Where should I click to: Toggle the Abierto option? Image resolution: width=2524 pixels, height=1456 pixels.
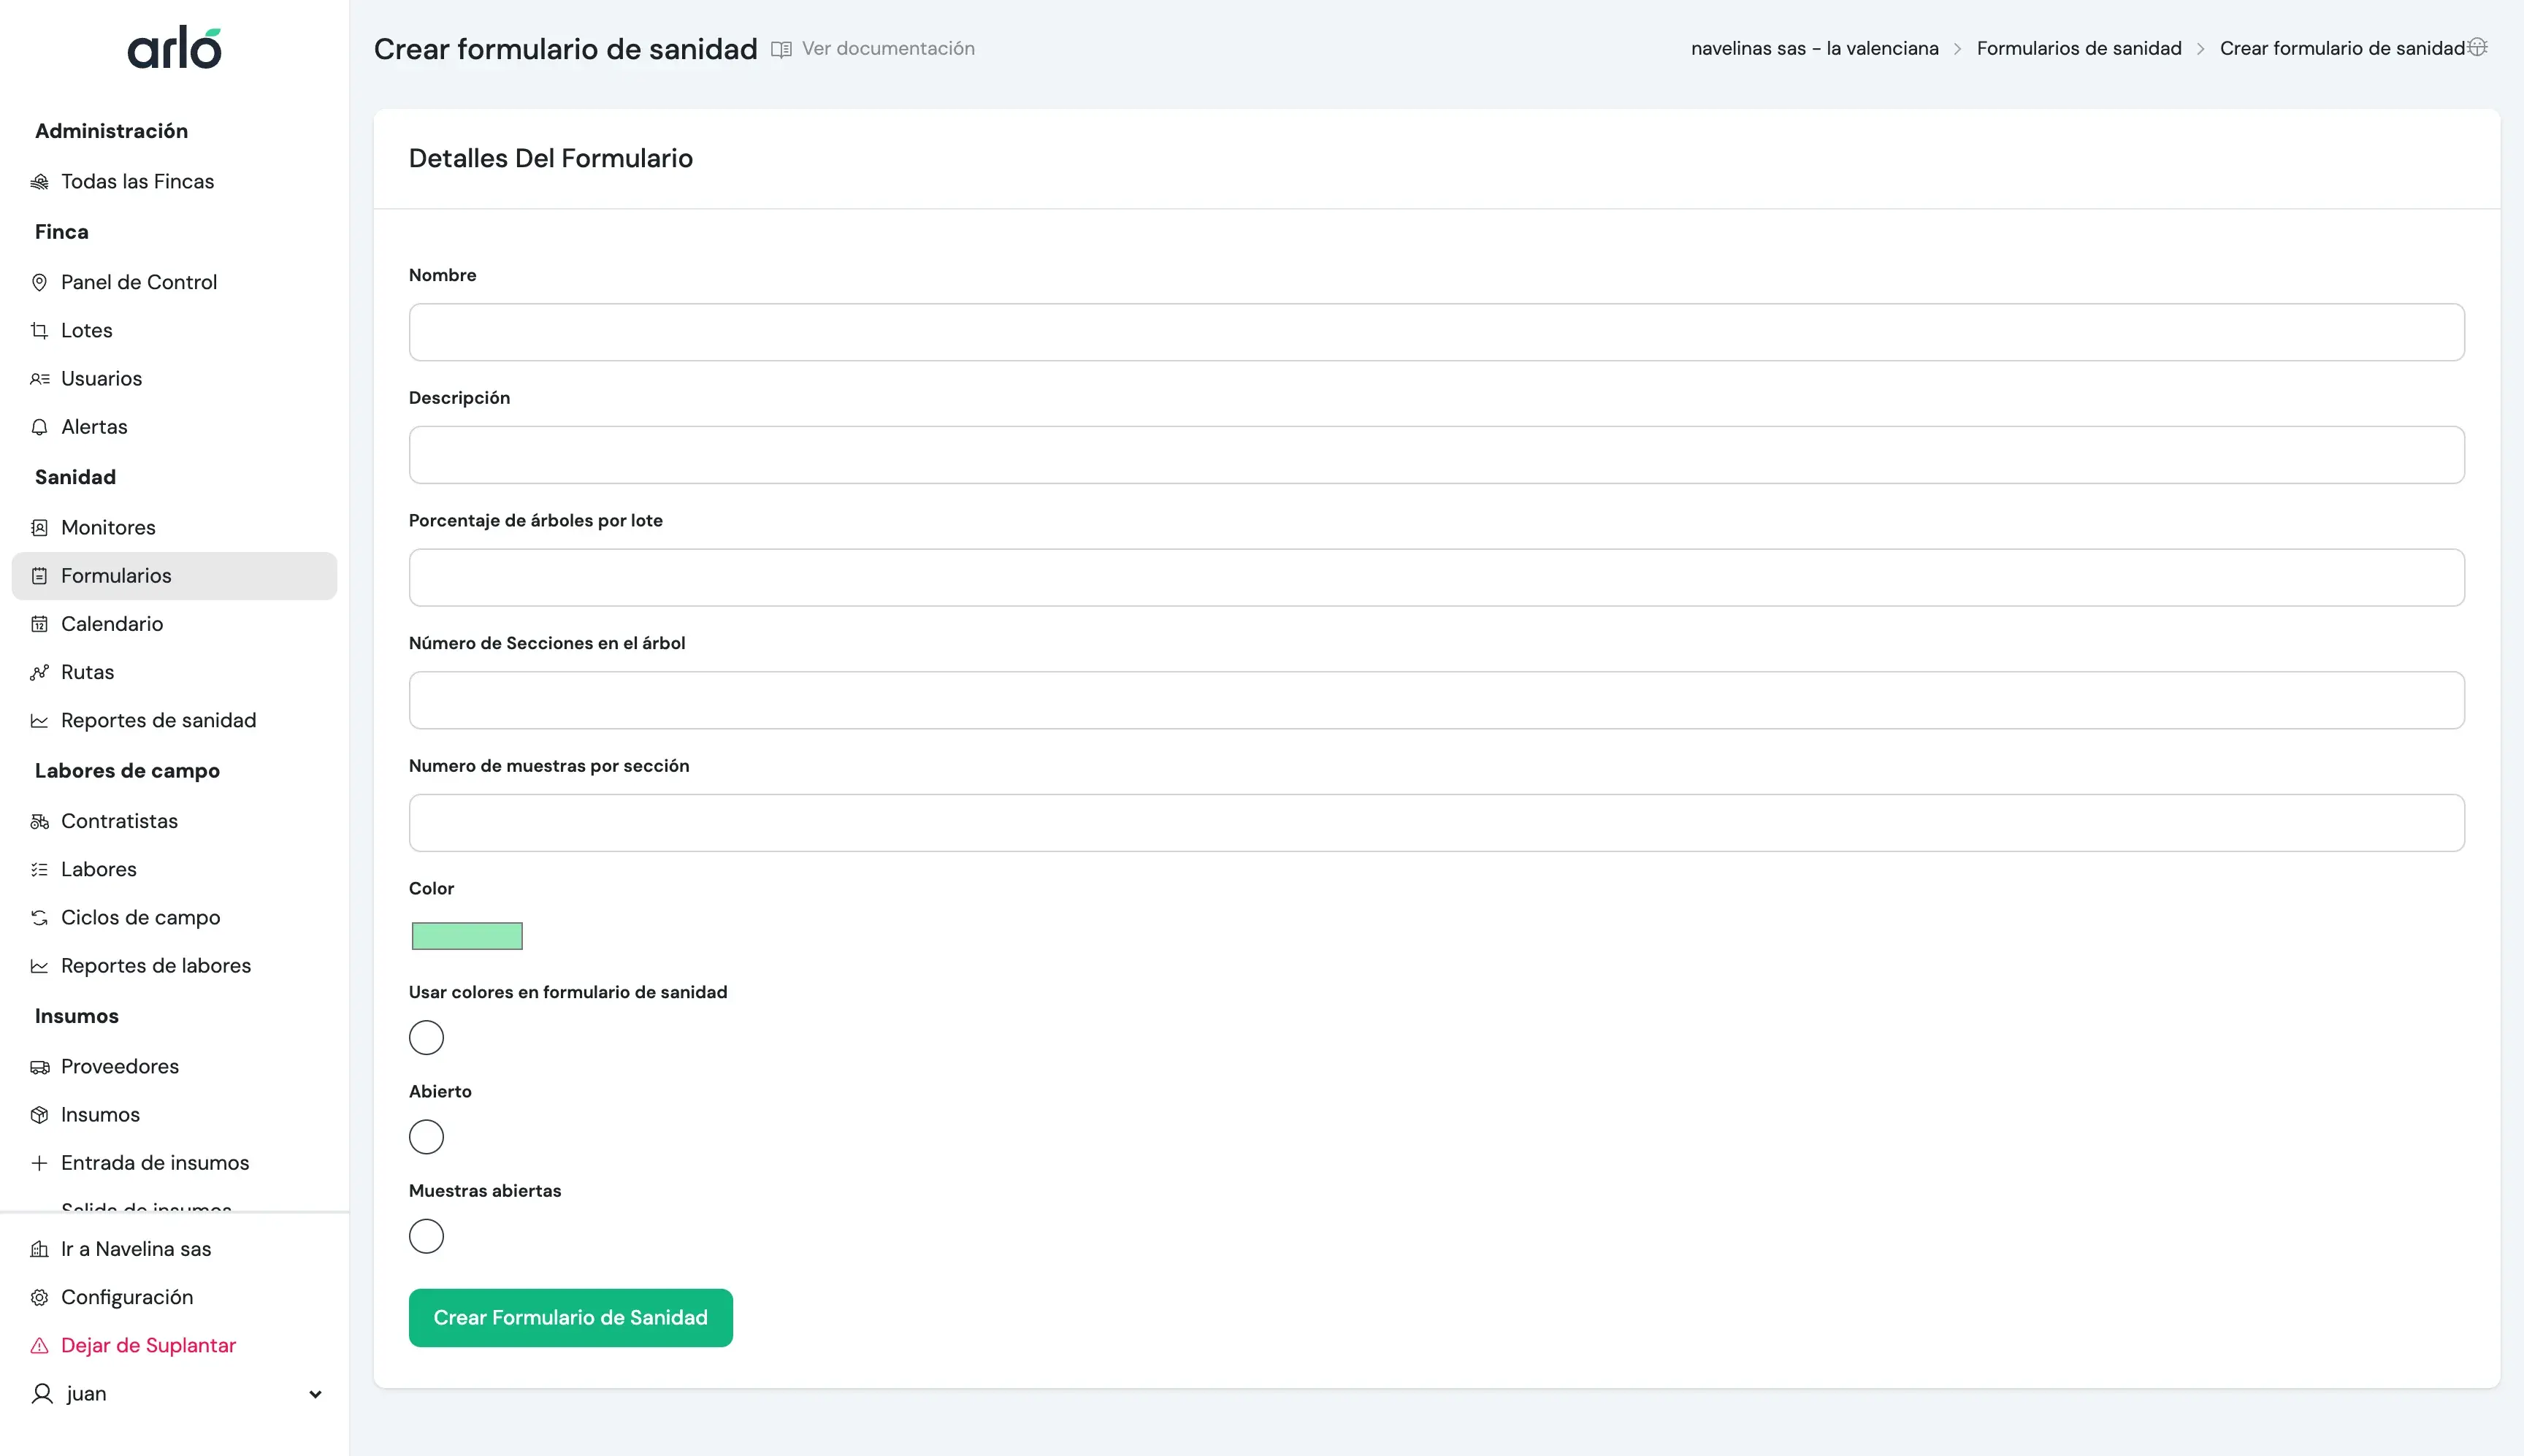427,1136
